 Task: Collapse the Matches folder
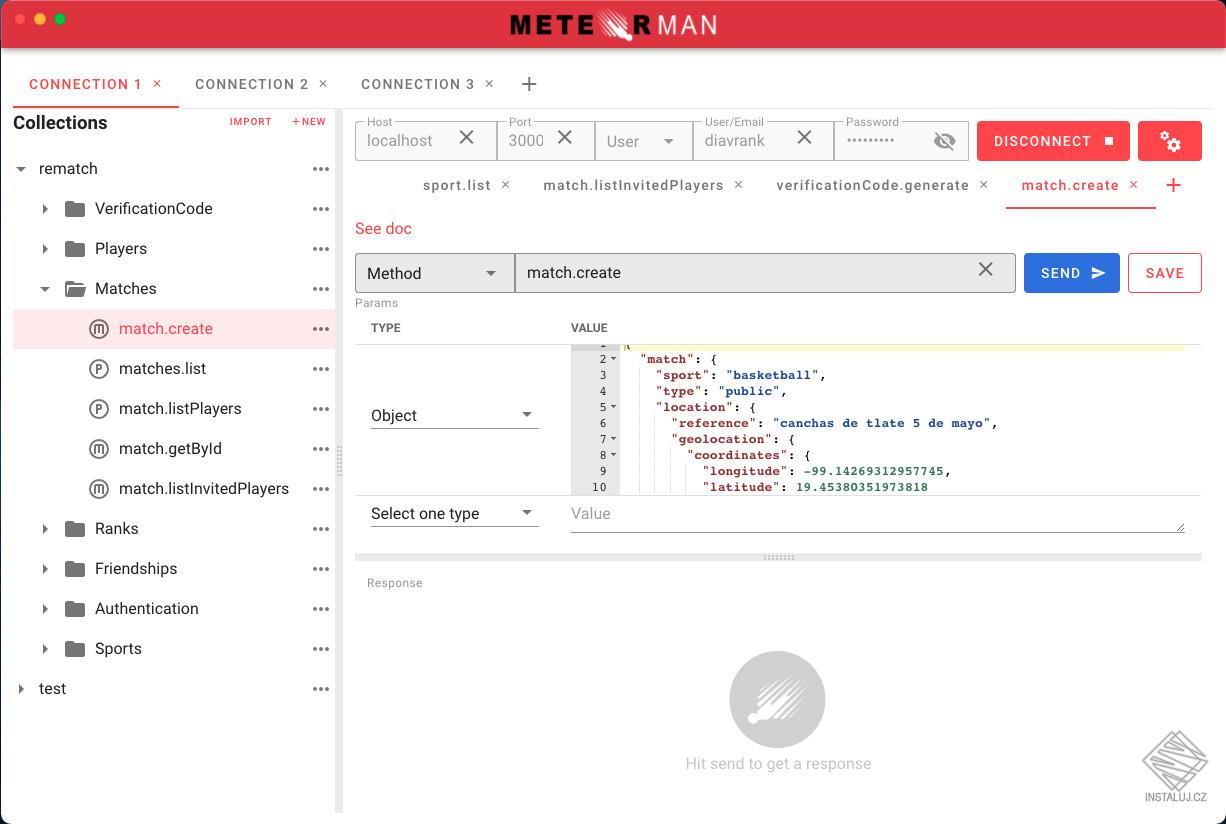pos(45,289)
